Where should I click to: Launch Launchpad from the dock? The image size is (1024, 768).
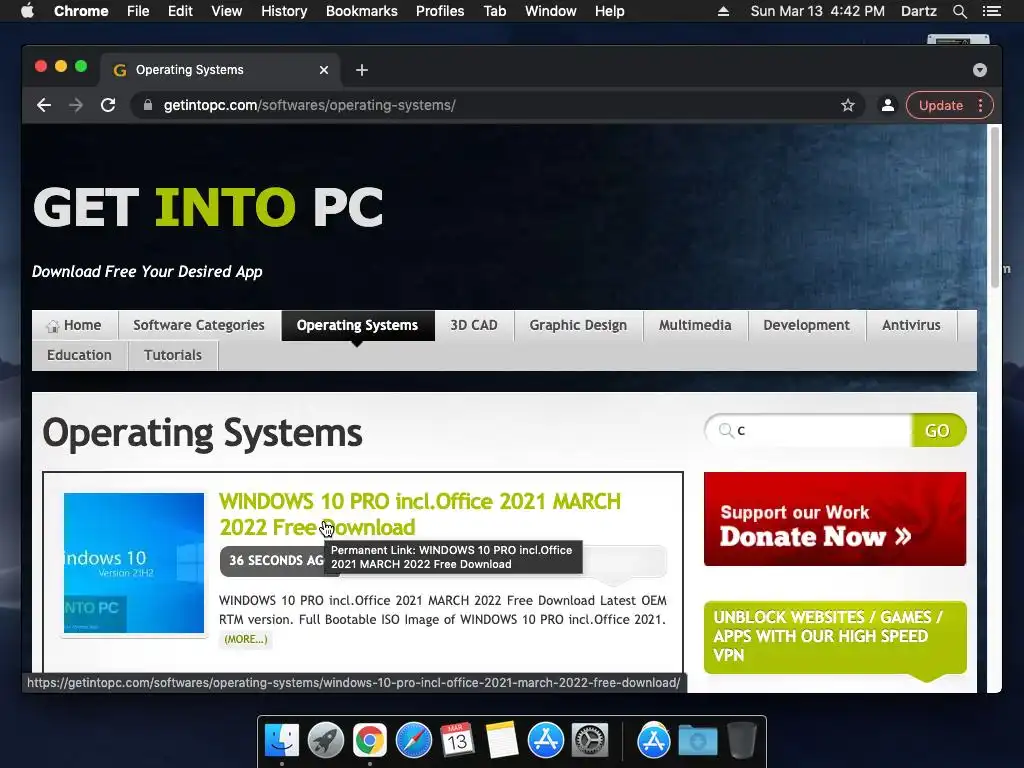click(325, 741)
